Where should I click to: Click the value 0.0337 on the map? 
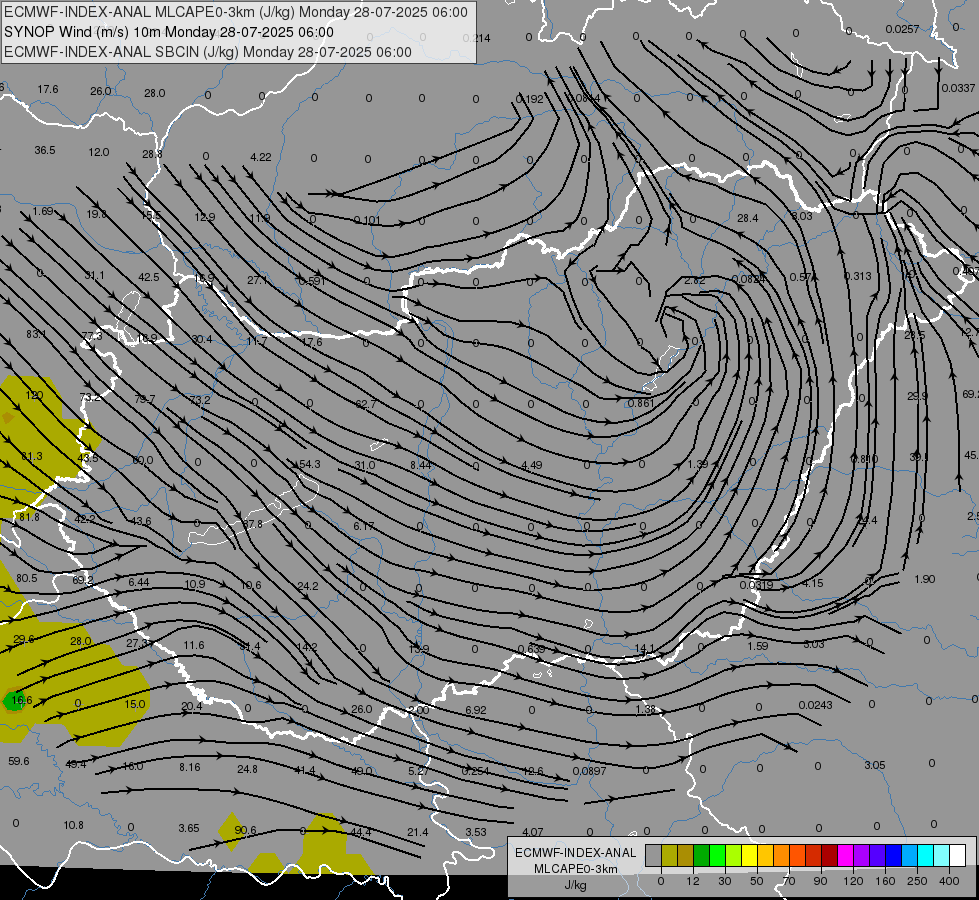[x=958, y=88]
